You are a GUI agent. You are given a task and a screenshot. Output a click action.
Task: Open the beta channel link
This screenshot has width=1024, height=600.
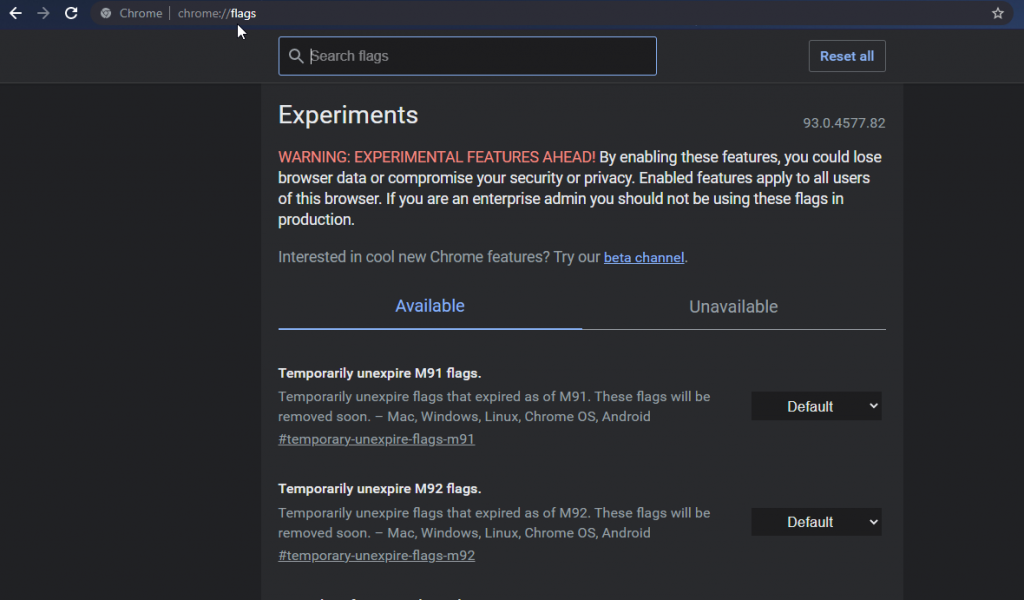[x=644, y=257]
